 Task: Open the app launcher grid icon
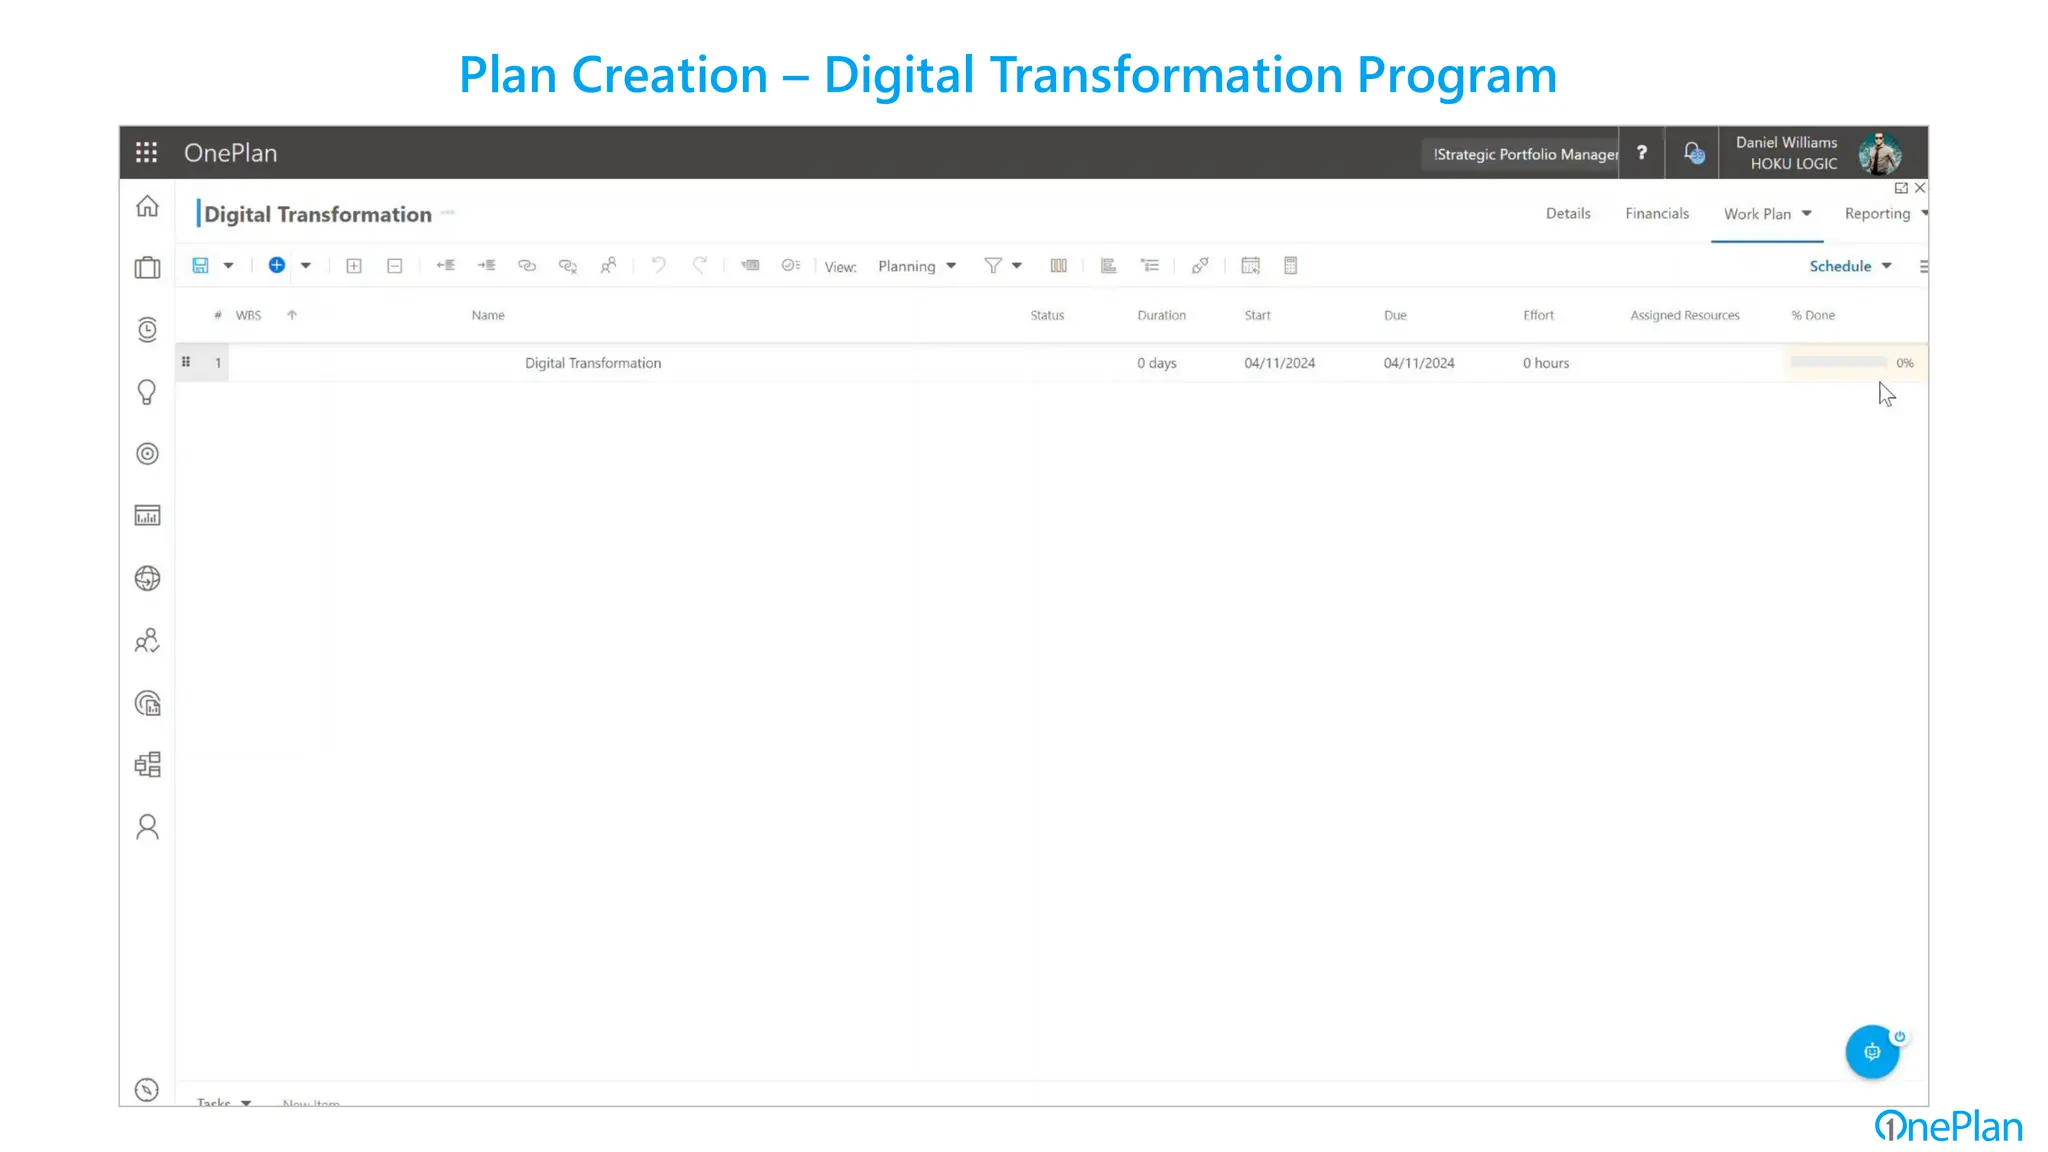pyautogui.click(x=147, y=152)
